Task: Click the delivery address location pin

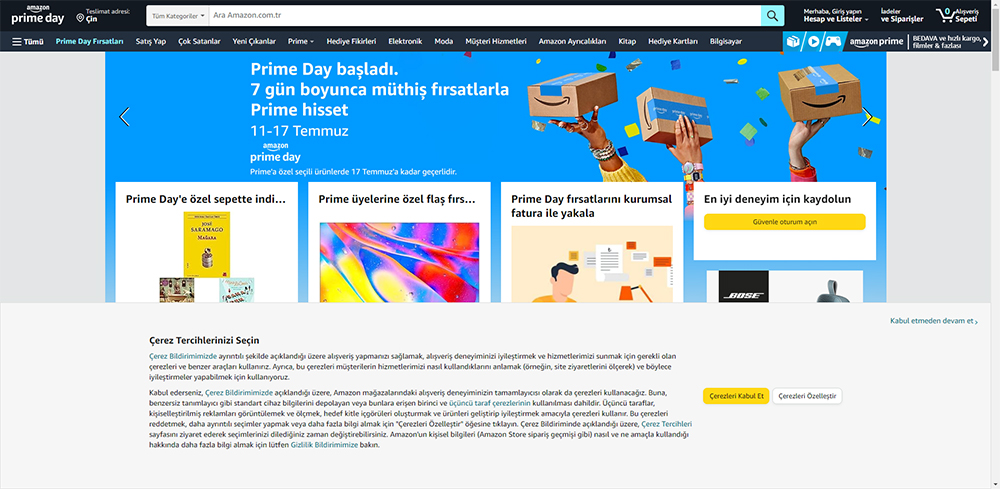Action: tap(80, 18)
